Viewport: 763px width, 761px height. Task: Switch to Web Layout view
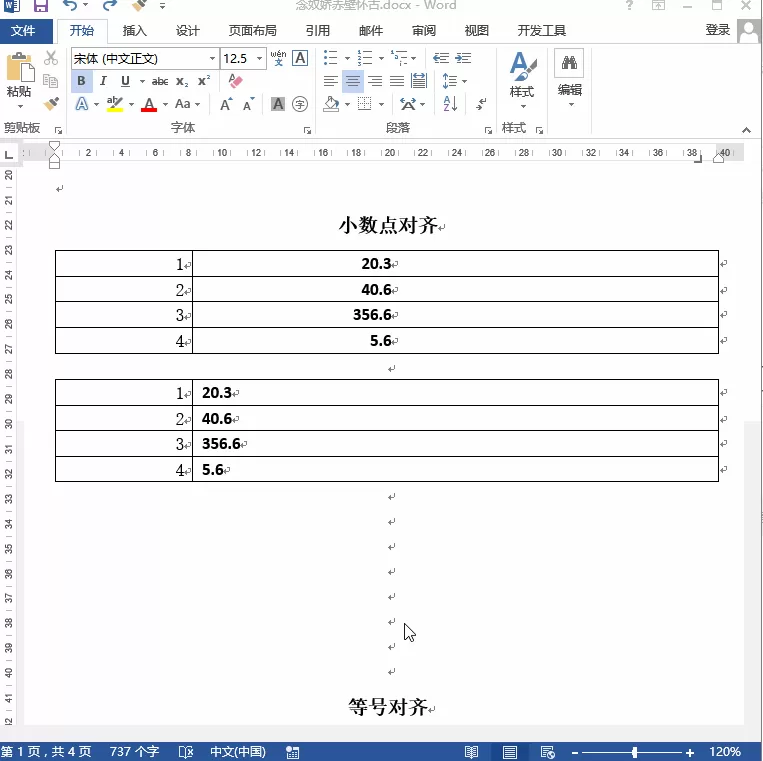pos(547,752)
